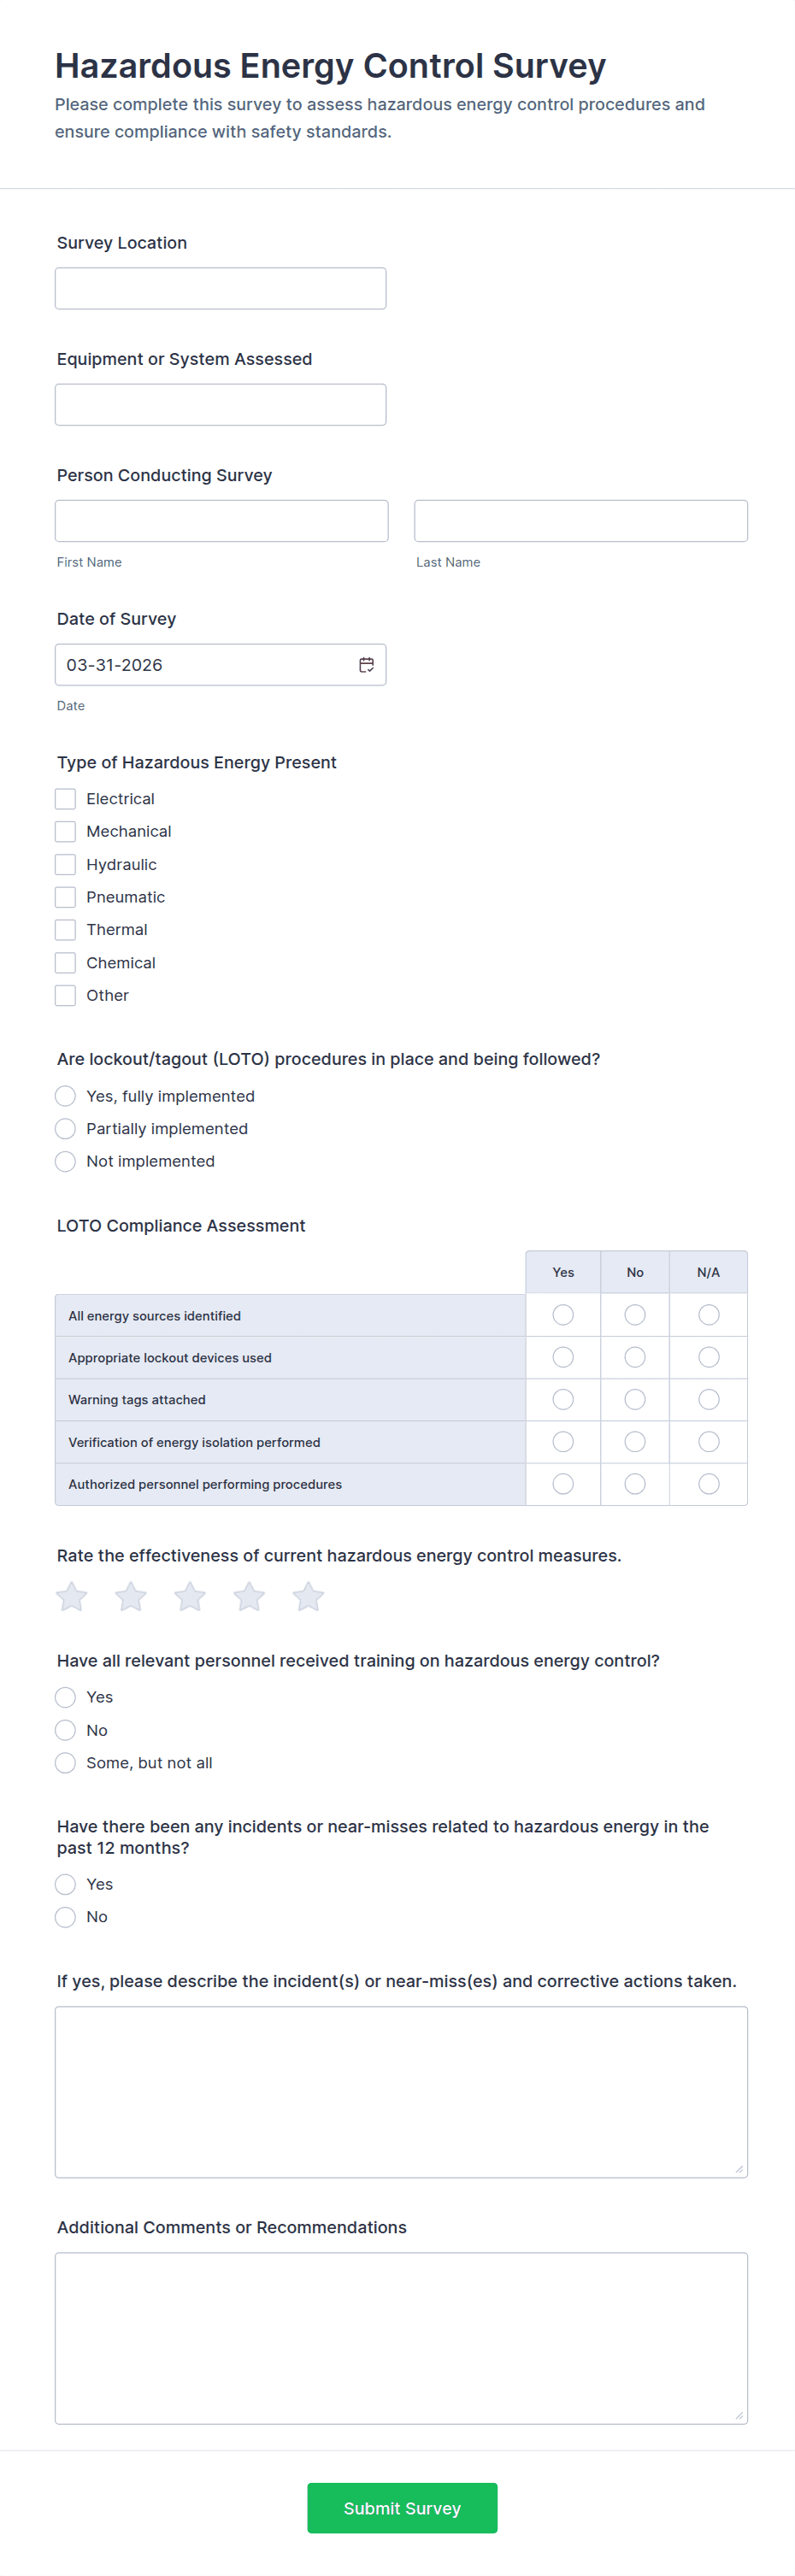Choose 'Partially implemented' radio option

click(66, 1129)
